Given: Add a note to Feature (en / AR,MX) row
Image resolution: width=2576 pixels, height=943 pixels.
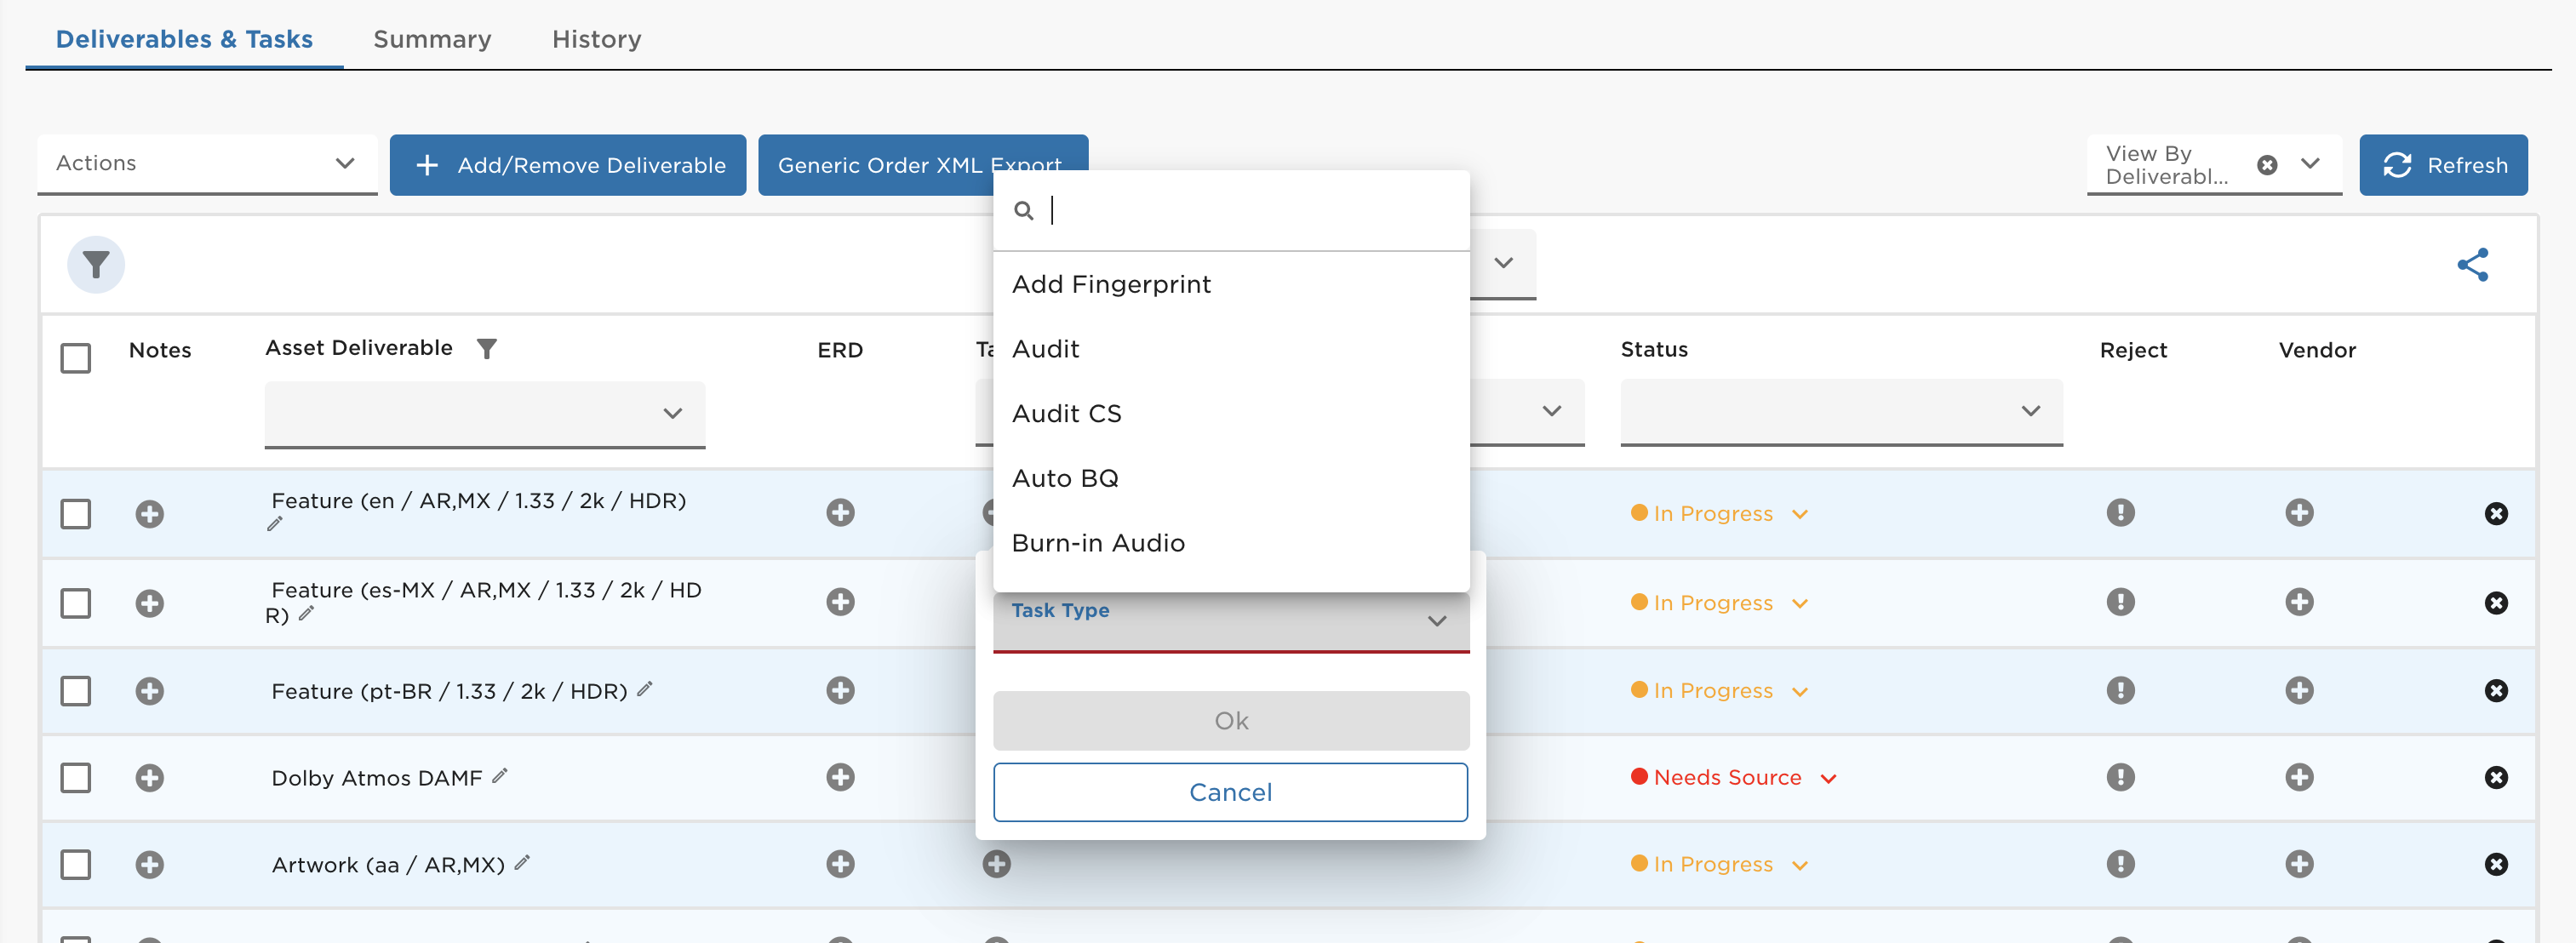Looking at the screenshot, I should tap(150, 514).
